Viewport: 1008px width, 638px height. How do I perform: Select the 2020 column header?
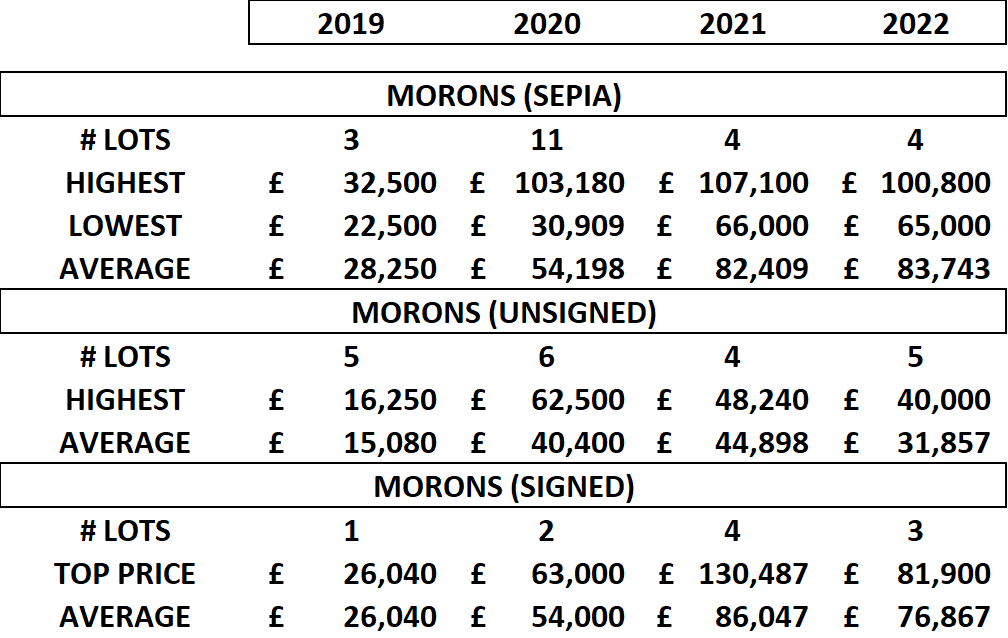coord(547,24)
